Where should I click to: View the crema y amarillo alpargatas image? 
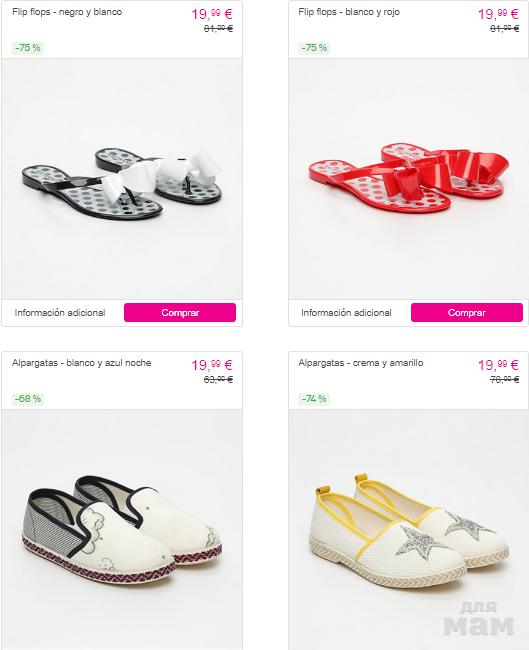tap(408, 530)
